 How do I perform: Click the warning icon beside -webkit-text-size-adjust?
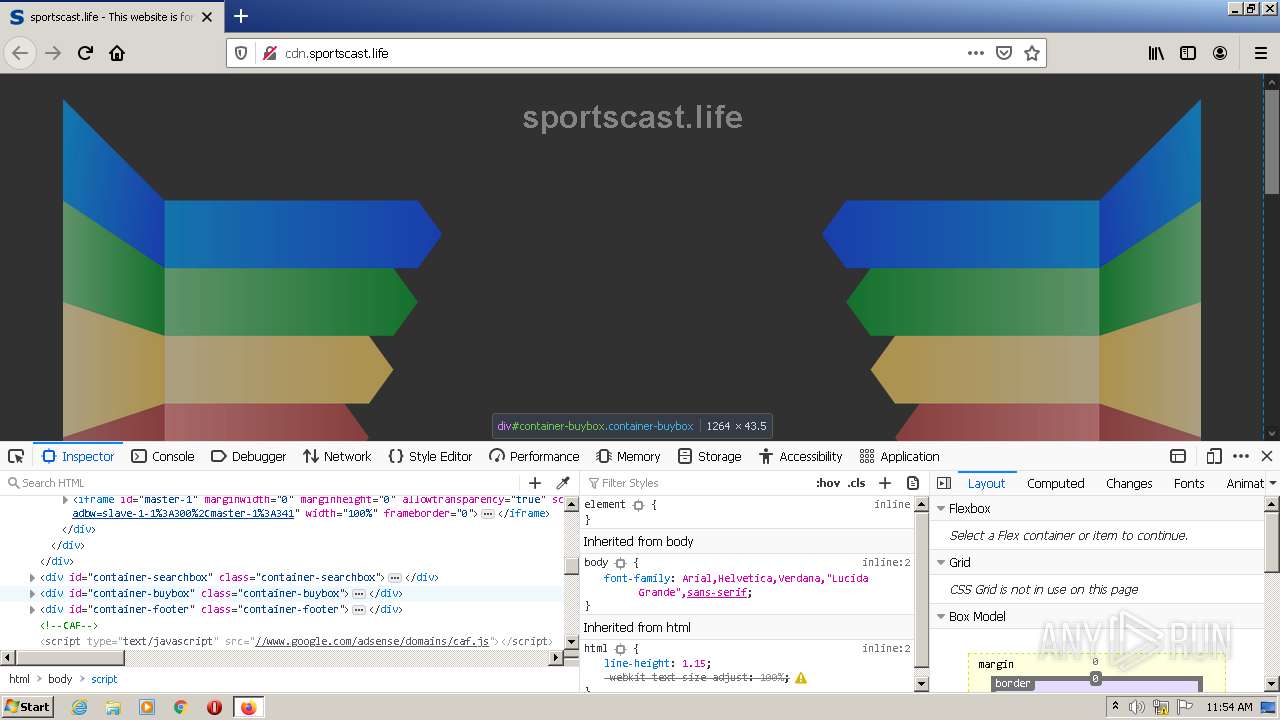tap(801, 678)
